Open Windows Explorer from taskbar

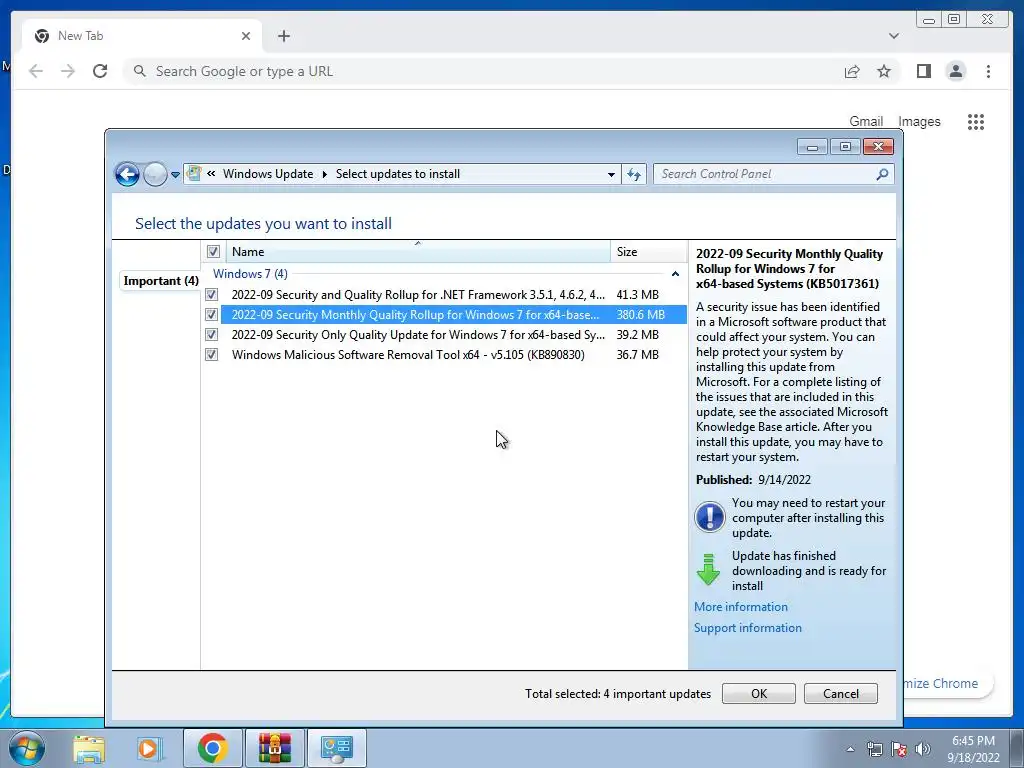click(89, 749)
